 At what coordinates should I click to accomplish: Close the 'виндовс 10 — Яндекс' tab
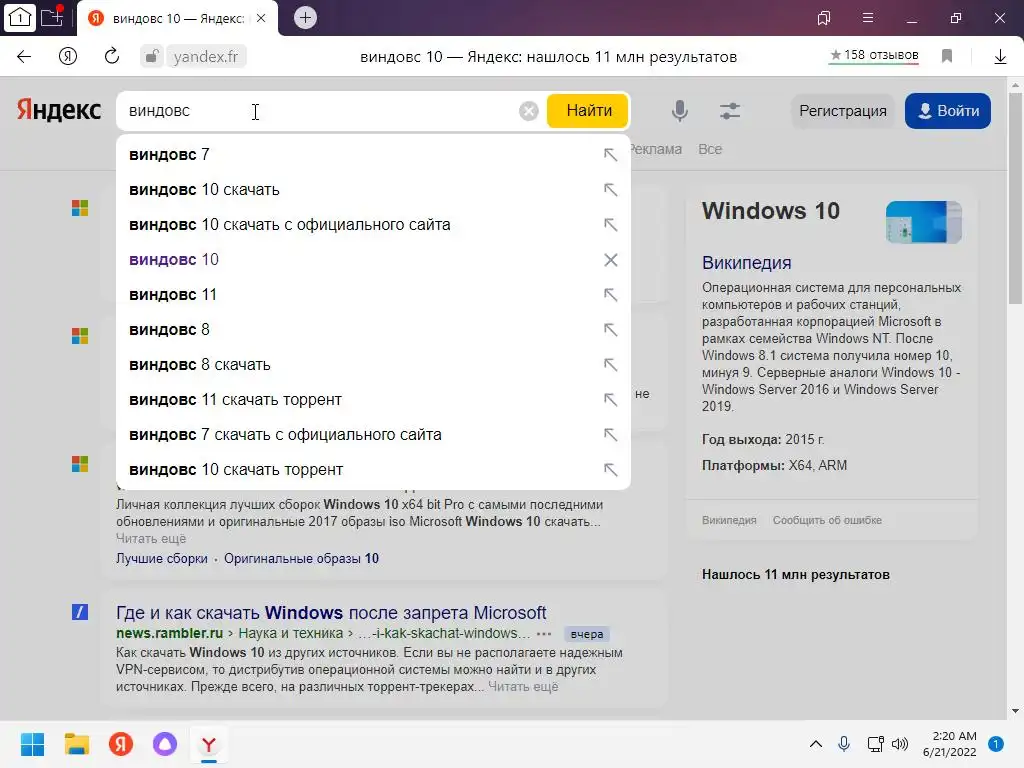[261, 18]
